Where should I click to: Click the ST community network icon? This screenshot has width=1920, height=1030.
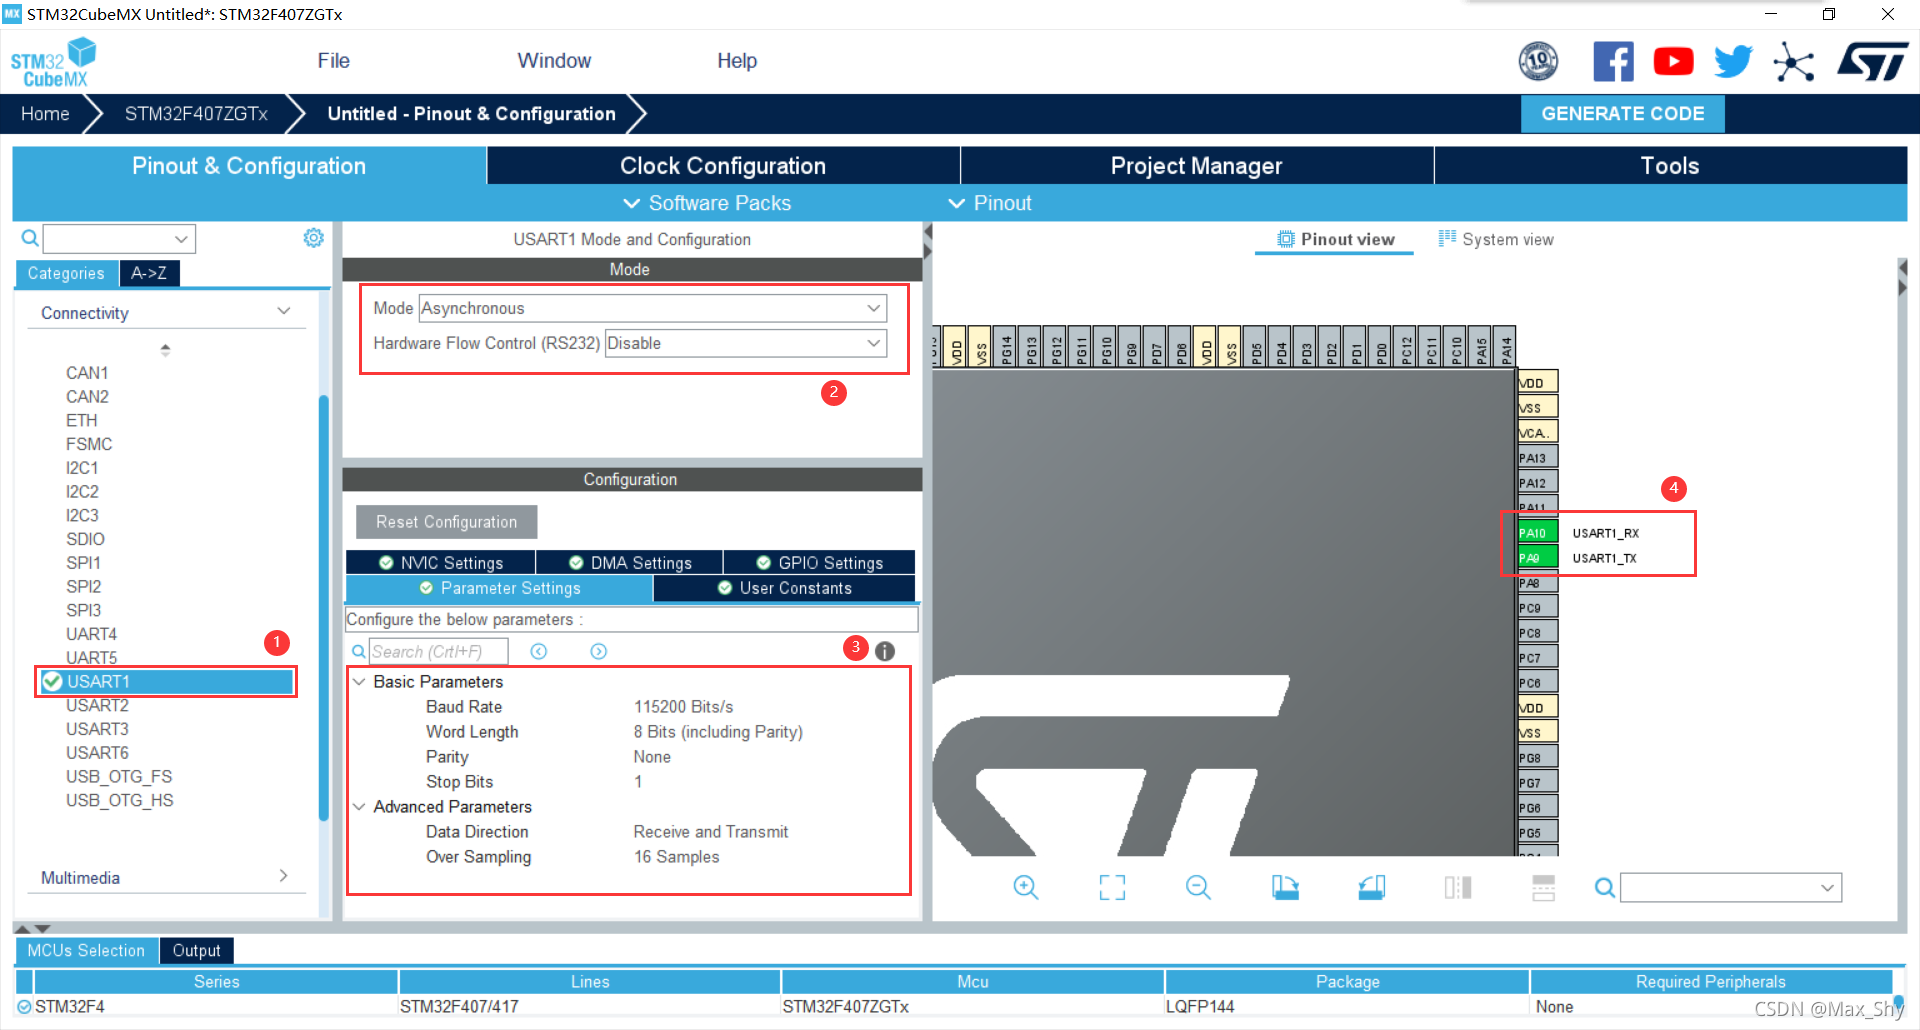pyautogui.click(x=1793, y=62)
